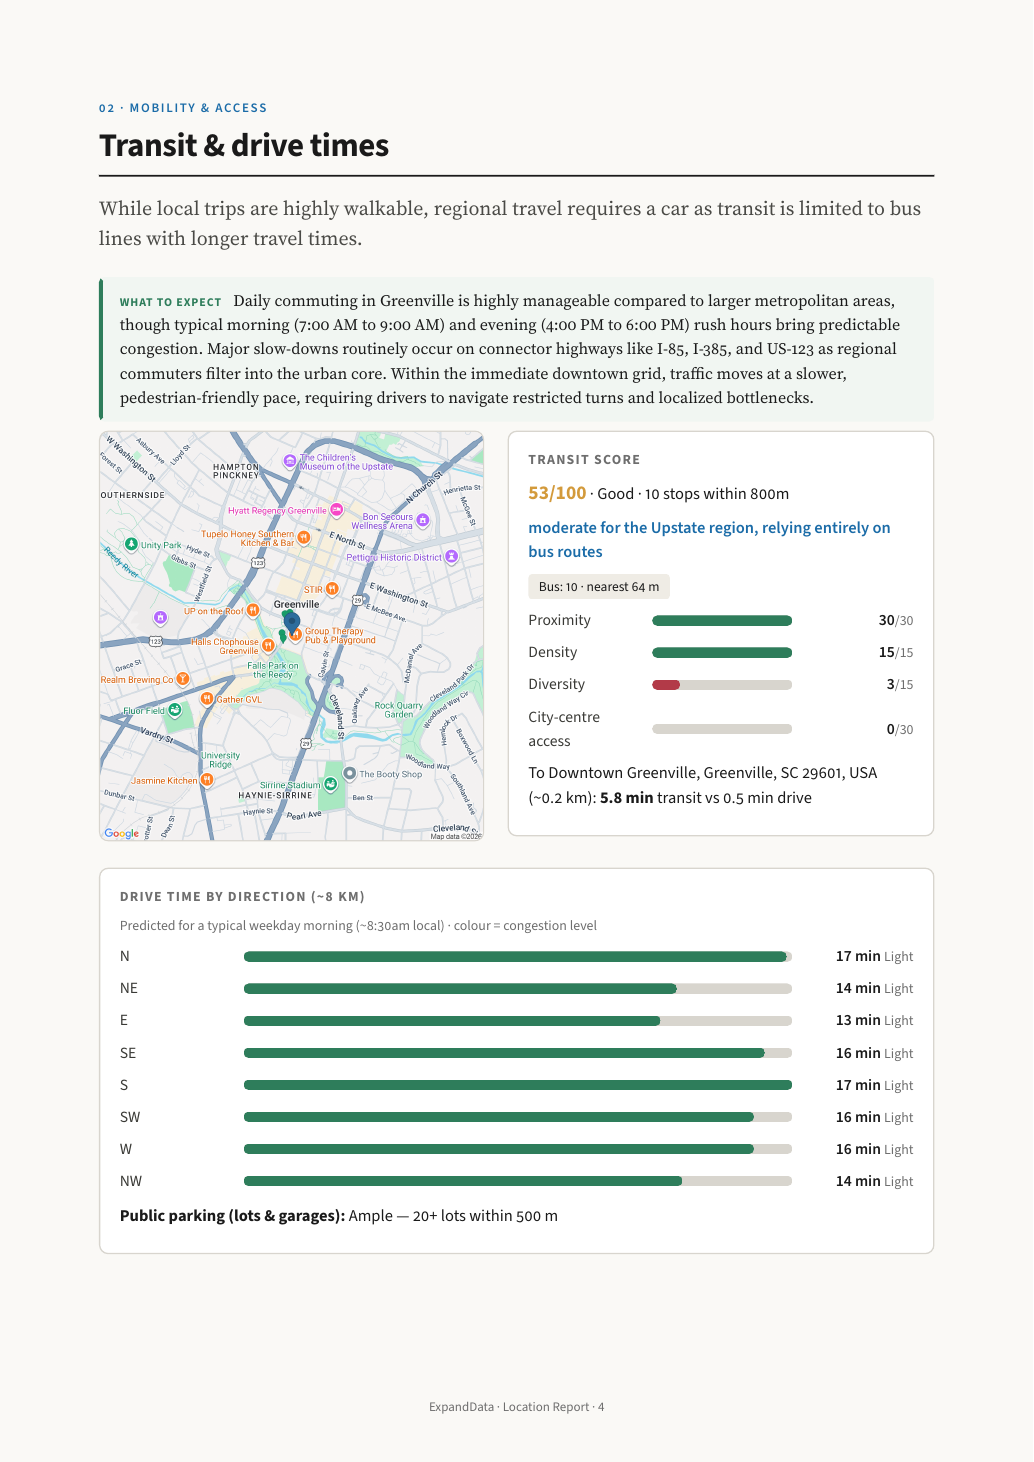Click the SE direction drive time bar

(x=518, y=1053)
